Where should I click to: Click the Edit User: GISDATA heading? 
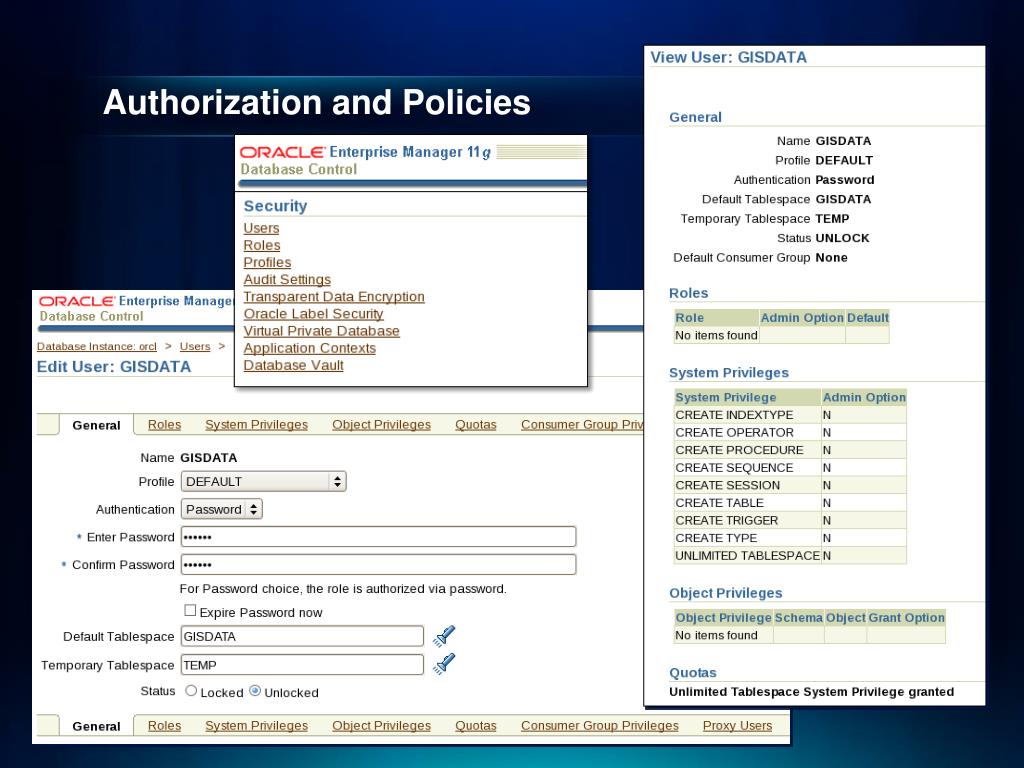[114, 366]
